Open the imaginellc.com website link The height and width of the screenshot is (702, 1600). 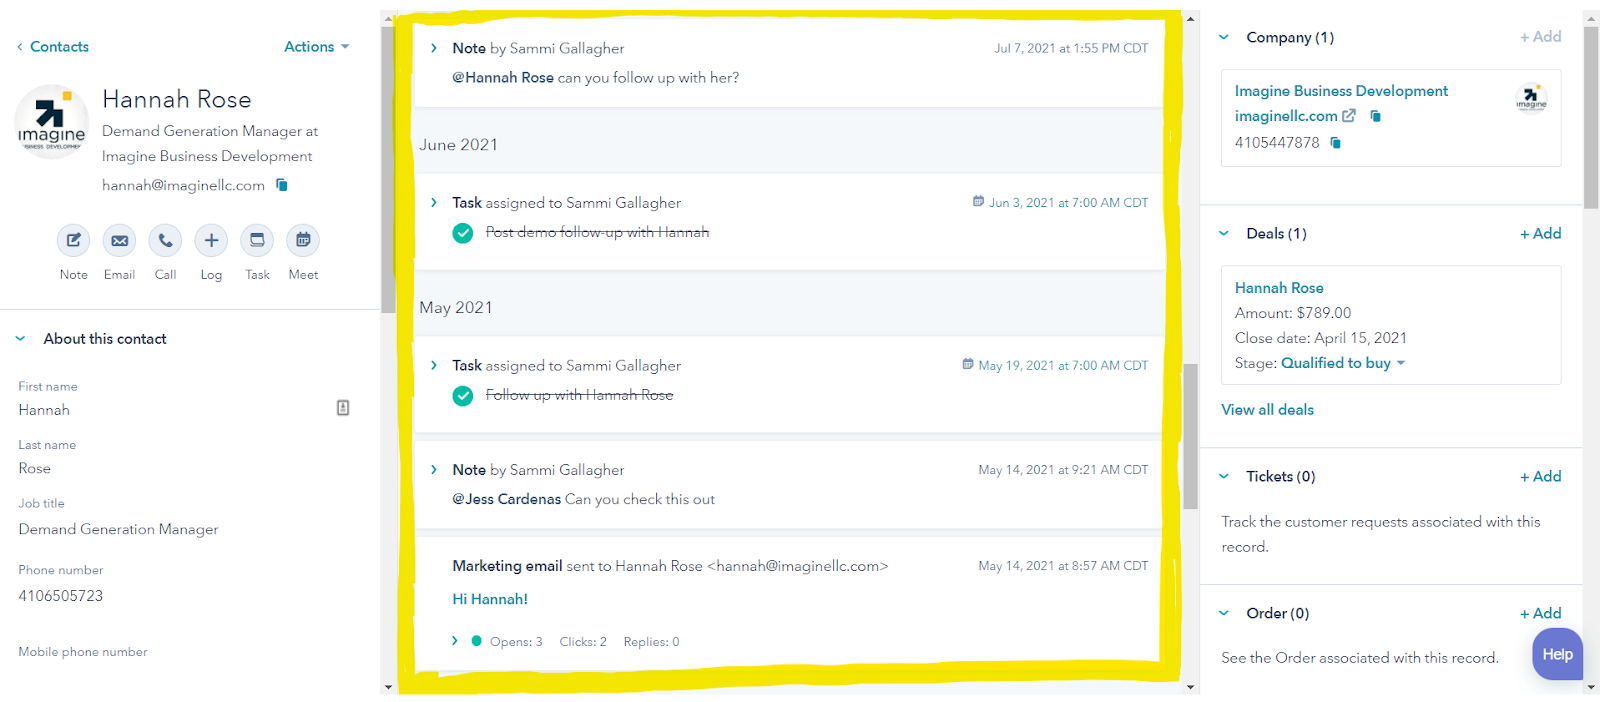pyautogui.click(x=1286, y=116)
